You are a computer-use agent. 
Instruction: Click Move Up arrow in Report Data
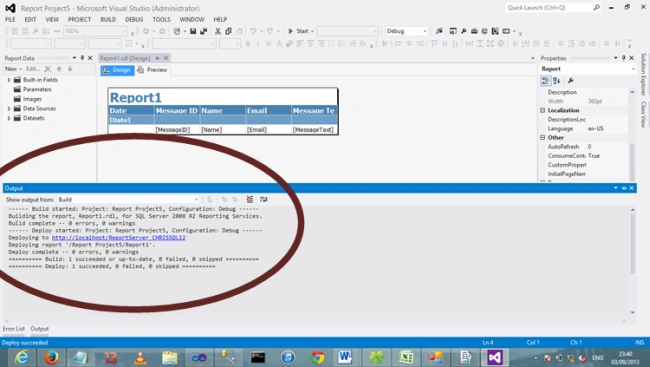point(59,69)
